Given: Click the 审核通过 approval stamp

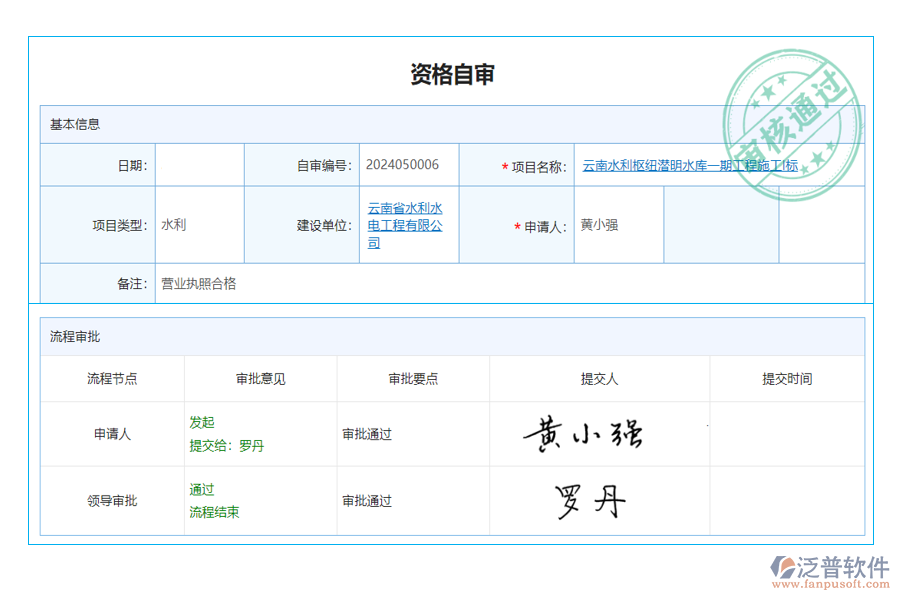Looking at the screenshot, I should [x=793, y=119].
